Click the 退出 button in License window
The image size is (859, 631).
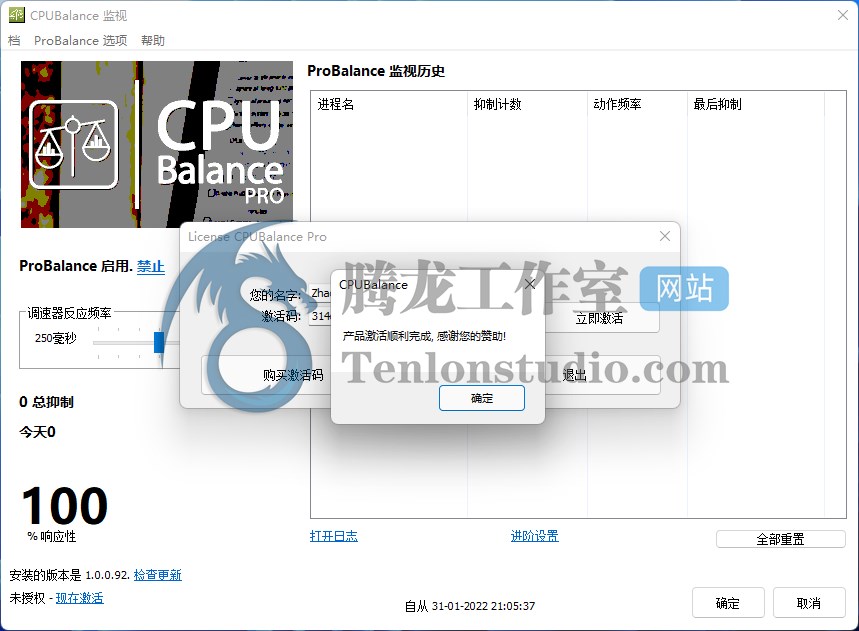click(602, 375)
